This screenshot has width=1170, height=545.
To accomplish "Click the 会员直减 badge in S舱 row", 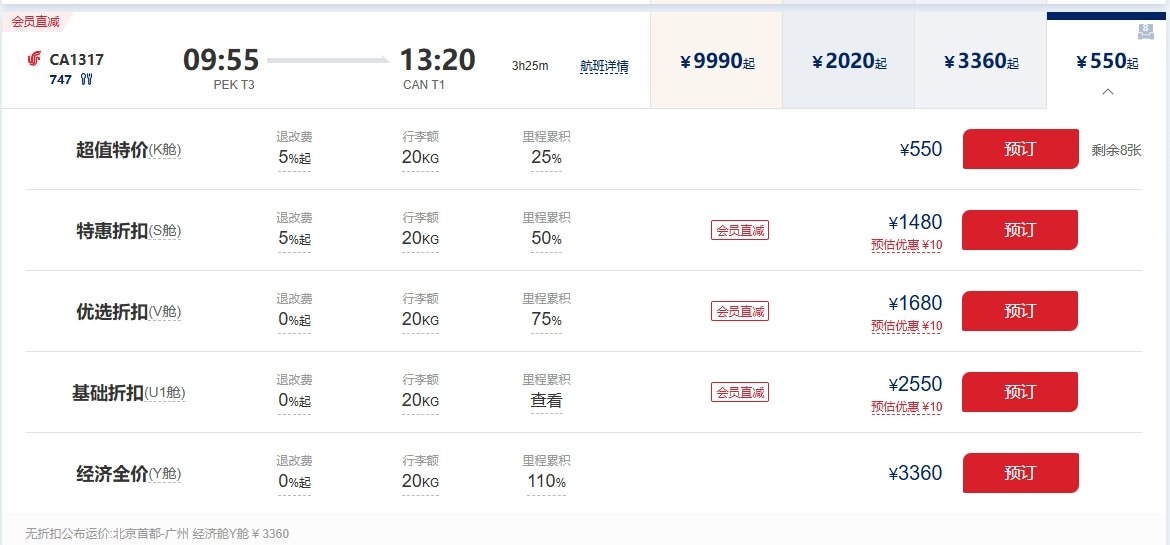I will click(739, 230).
